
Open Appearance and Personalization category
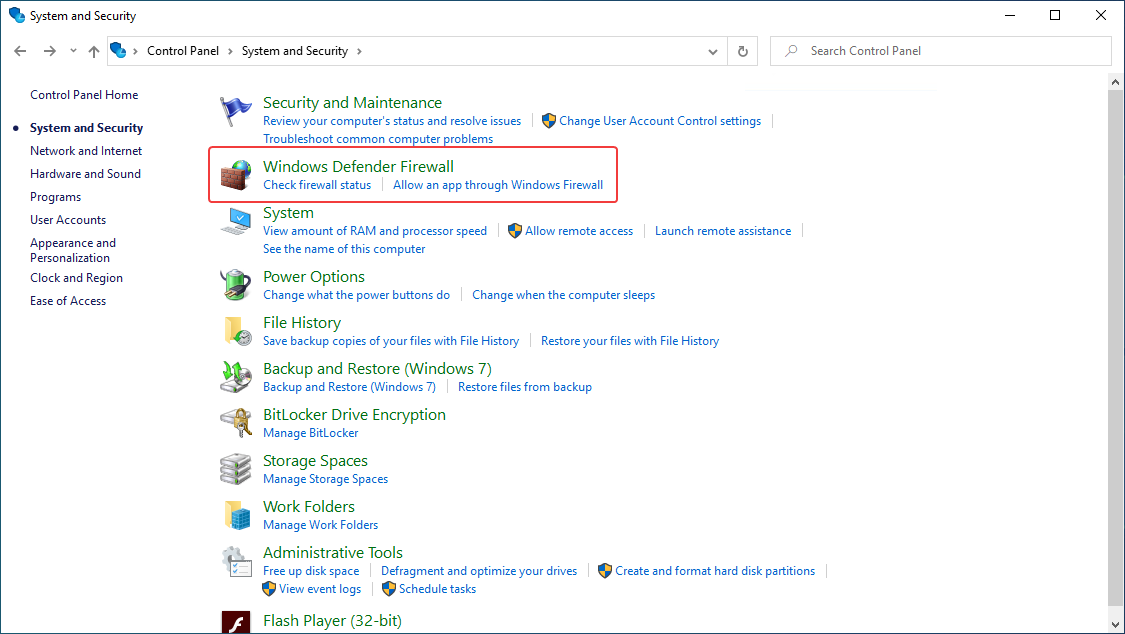72,250
